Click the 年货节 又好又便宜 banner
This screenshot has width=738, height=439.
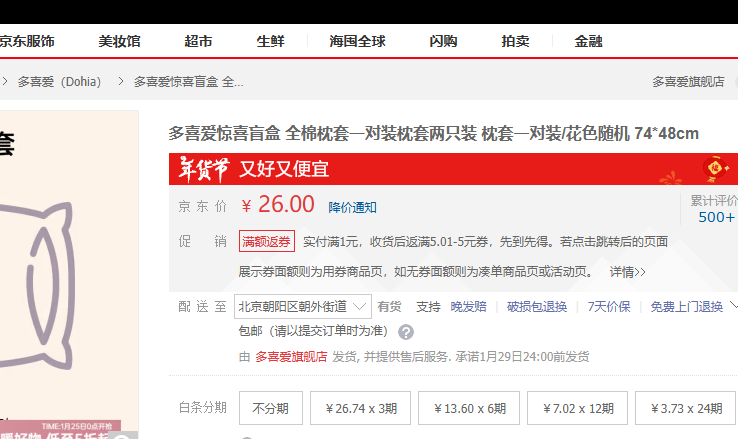(453, 168)
